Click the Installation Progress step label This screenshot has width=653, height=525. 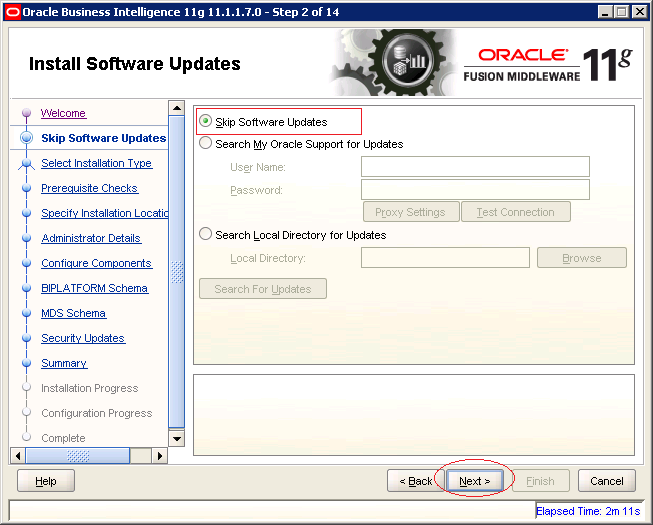click(x=90, y=388)
